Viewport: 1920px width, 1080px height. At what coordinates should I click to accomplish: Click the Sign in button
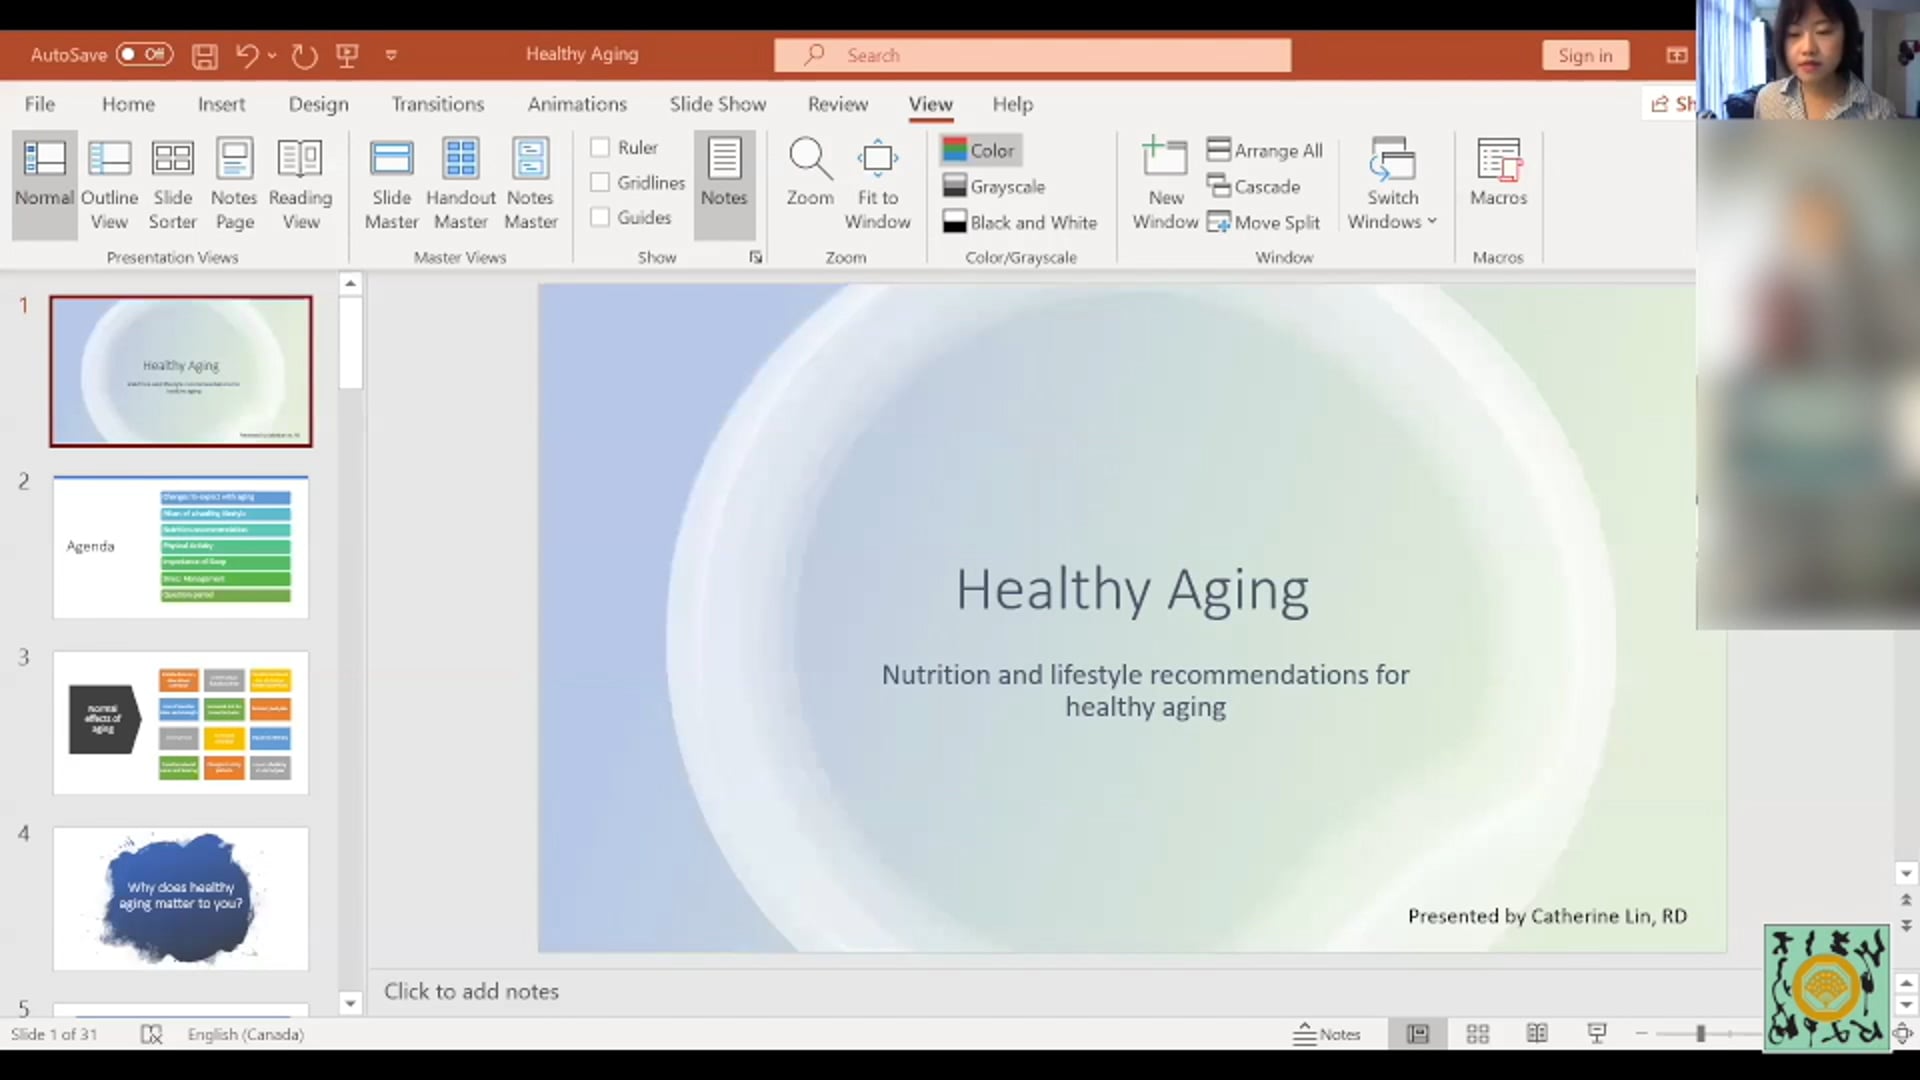point(1585,55)
